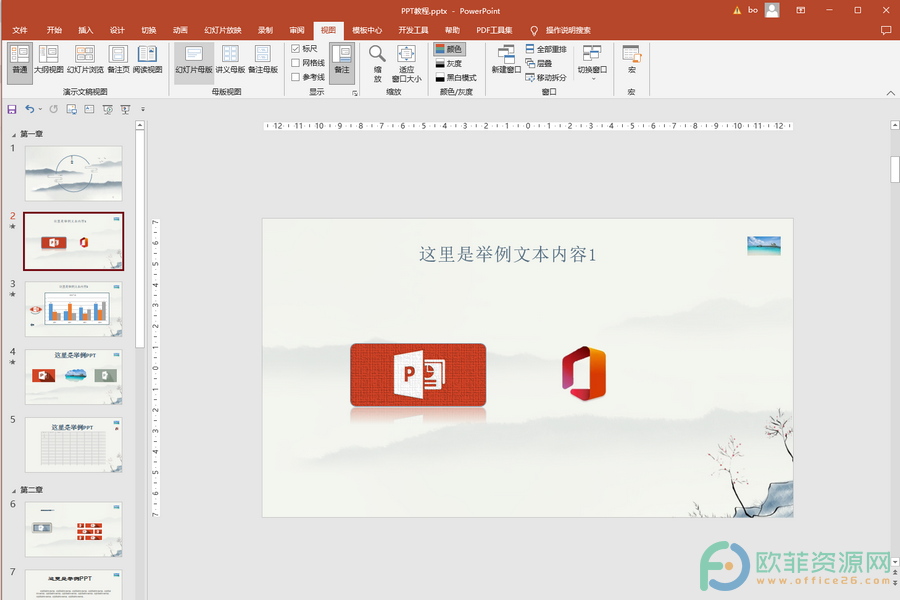Open Slide Sorter view (幻灯片浏览)
Image resolution: width=900 pixels, height=600 pixels.
pos(85,60)
